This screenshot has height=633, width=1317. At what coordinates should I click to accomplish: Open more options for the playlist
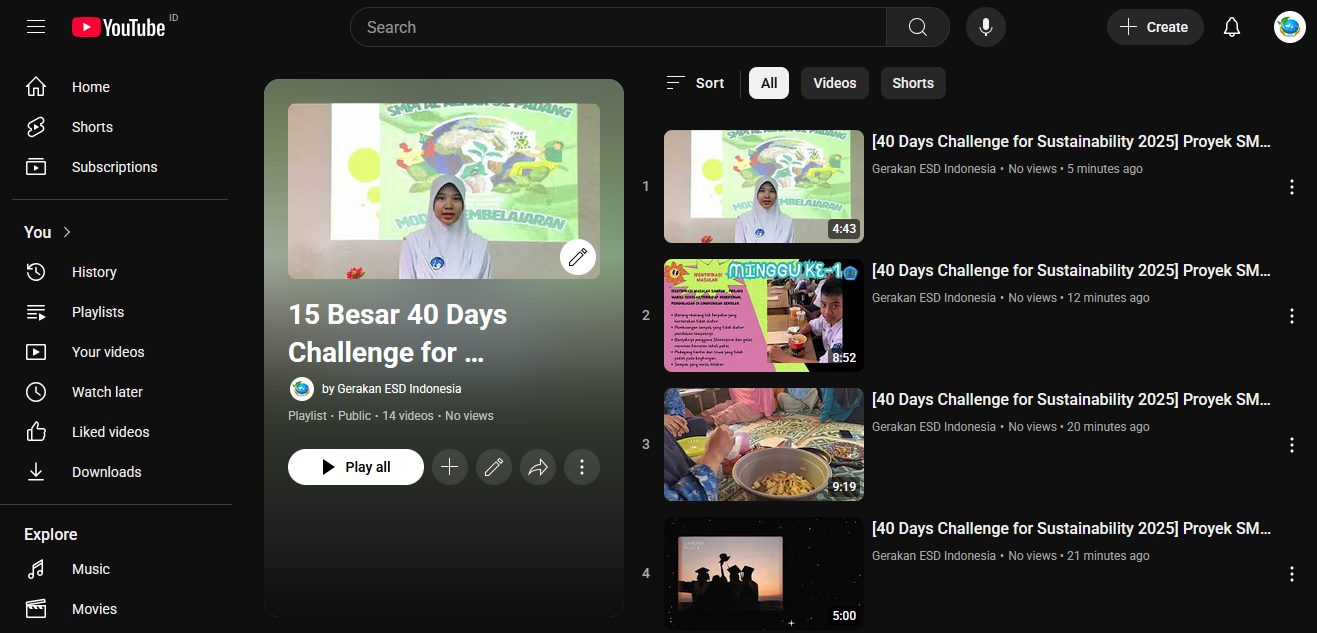(582, 467)
